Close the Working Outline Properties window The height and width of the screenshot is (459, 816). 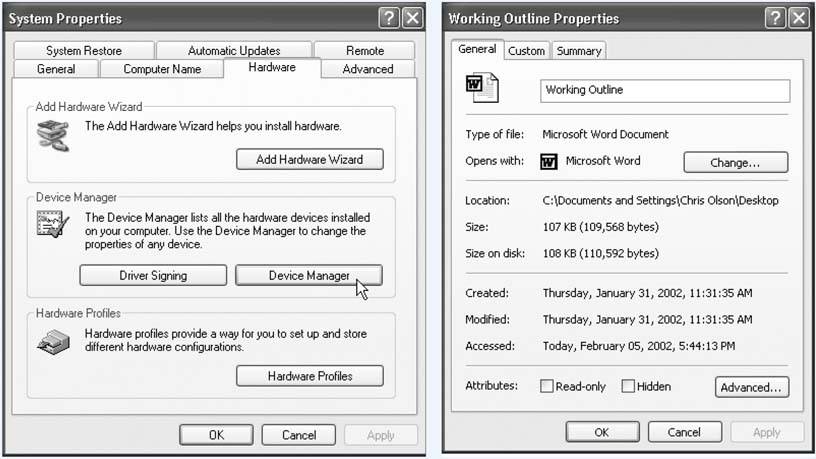[x=799, y=18]
